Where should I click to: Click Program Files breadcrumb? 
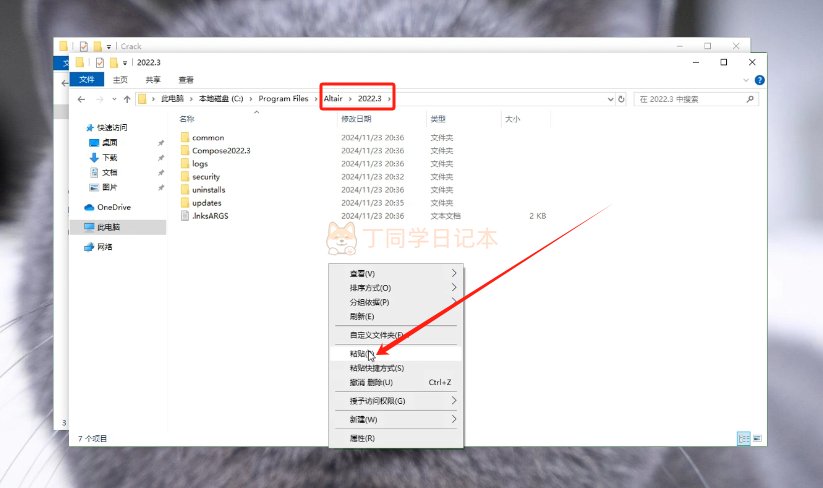tap(283, 99)
